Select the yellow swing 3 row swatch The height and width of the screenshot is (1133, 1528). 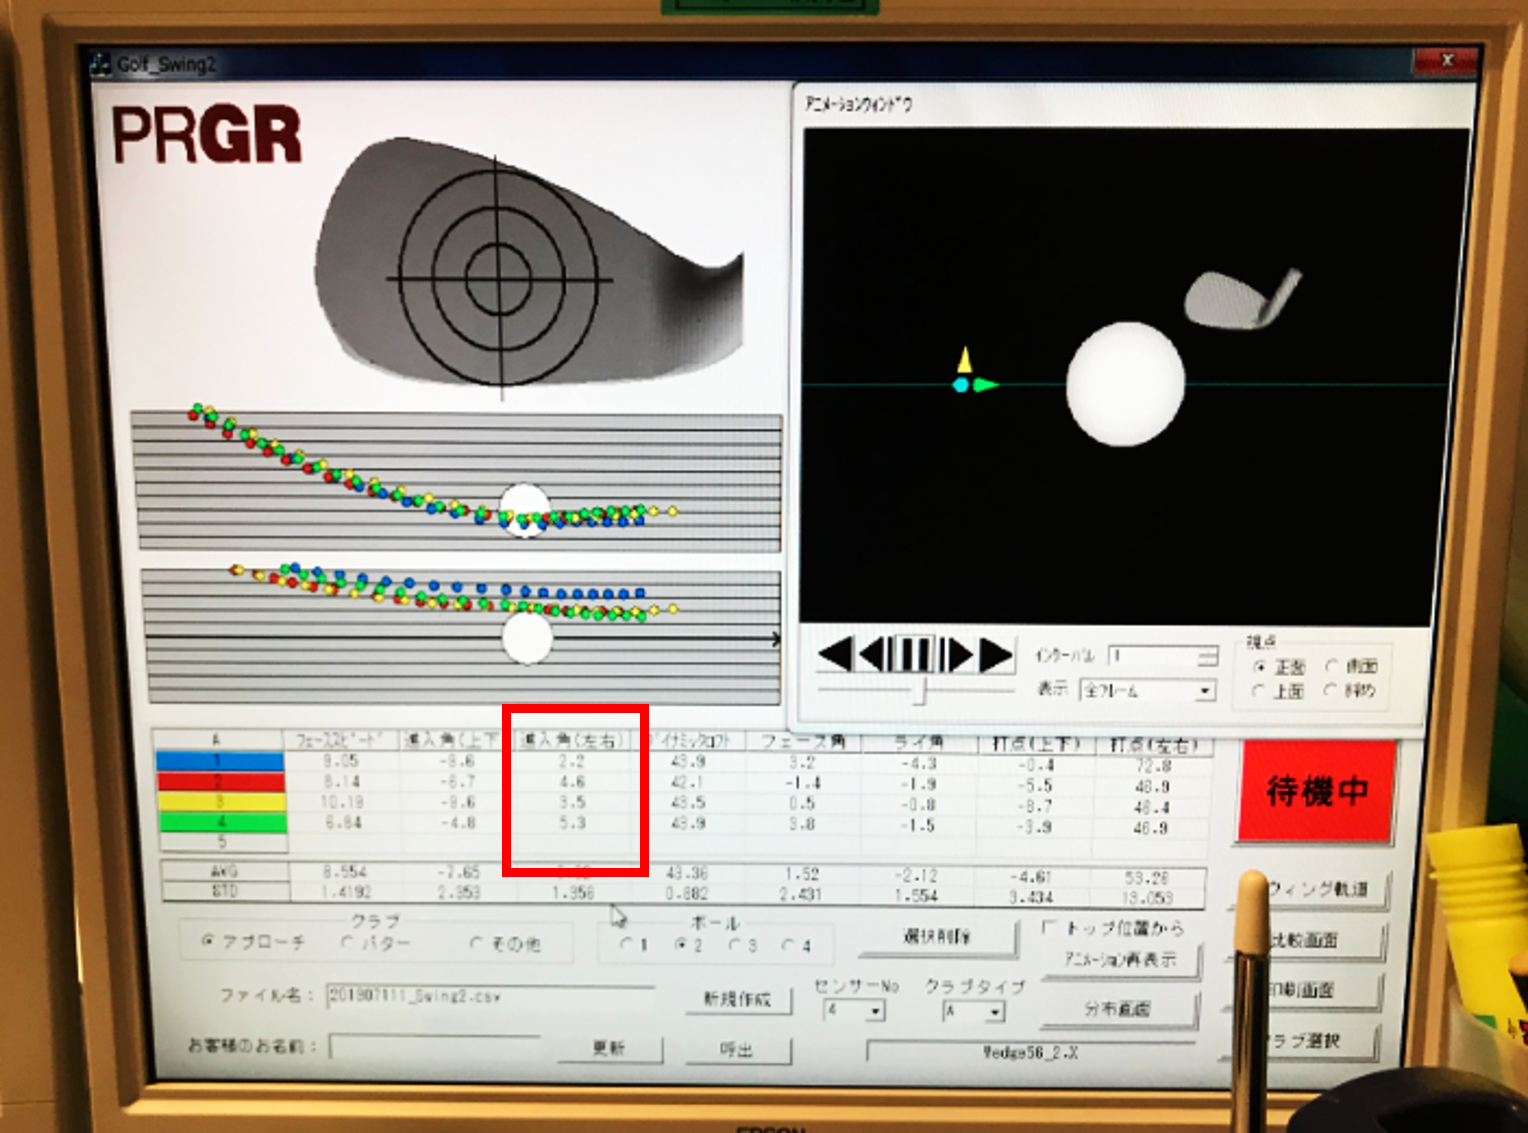220,802
